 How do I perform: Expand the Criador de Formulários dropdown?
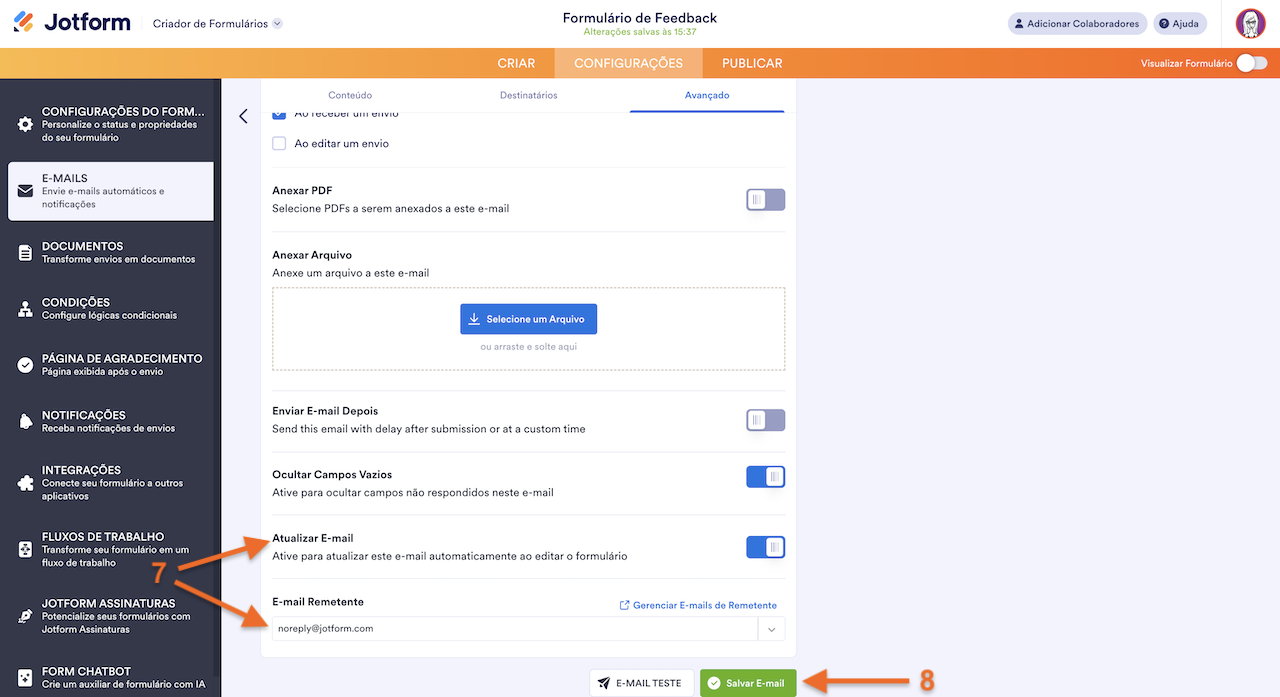coord(277,24)
